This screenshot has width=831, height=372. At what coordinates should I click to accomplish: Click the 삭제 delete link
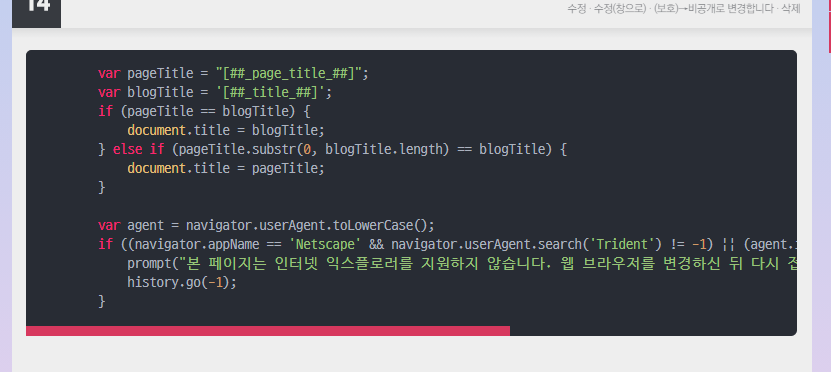point(791,8)
